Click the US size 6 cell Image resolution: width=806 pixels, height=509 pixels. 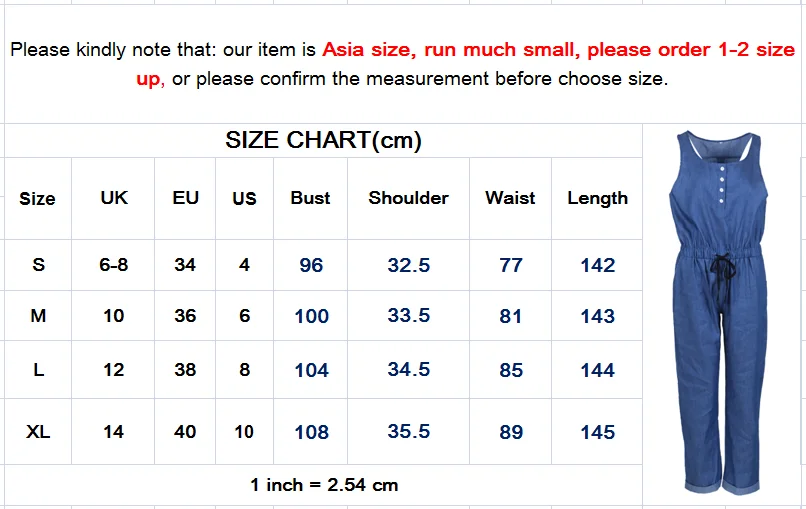tap(244, 315)
